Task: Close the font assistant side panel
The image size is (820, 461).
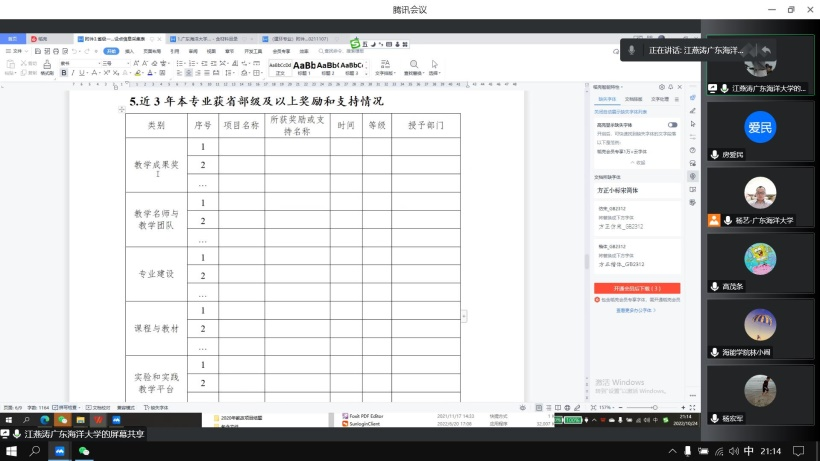Action: [681, 88]
